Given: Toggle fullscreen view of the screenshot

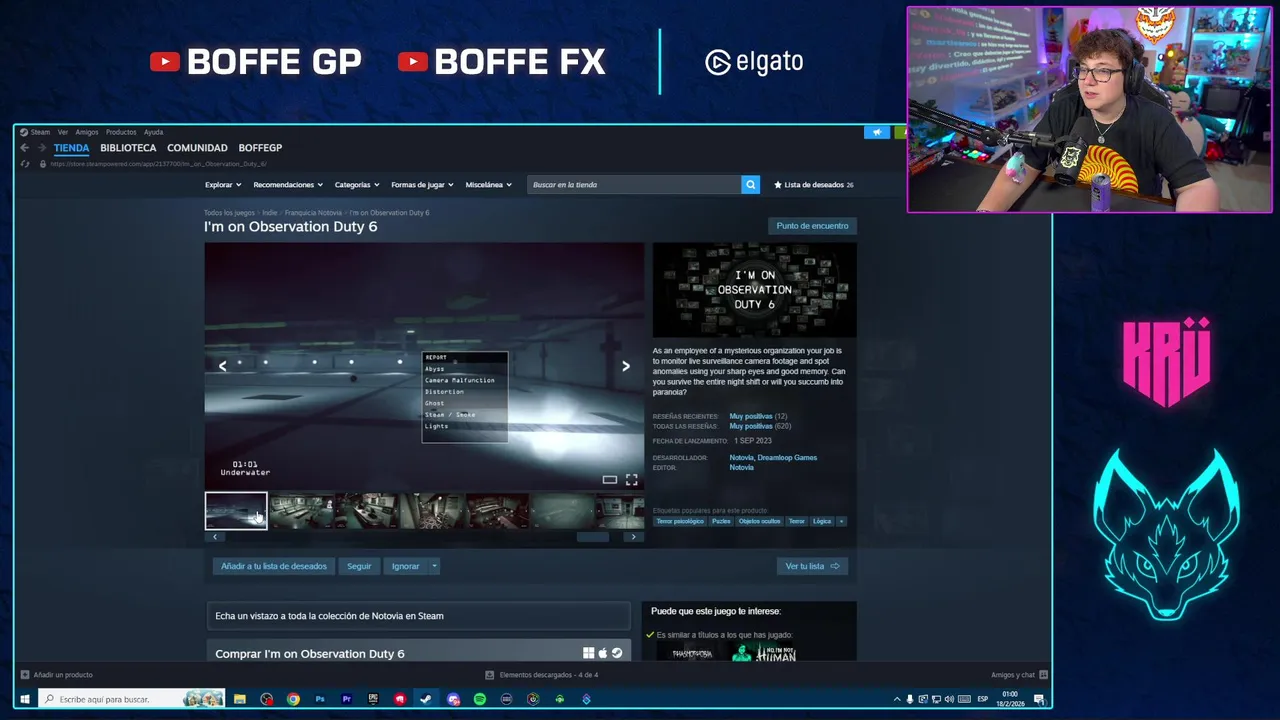Looking at the screenshot, I should pos(631,480).
